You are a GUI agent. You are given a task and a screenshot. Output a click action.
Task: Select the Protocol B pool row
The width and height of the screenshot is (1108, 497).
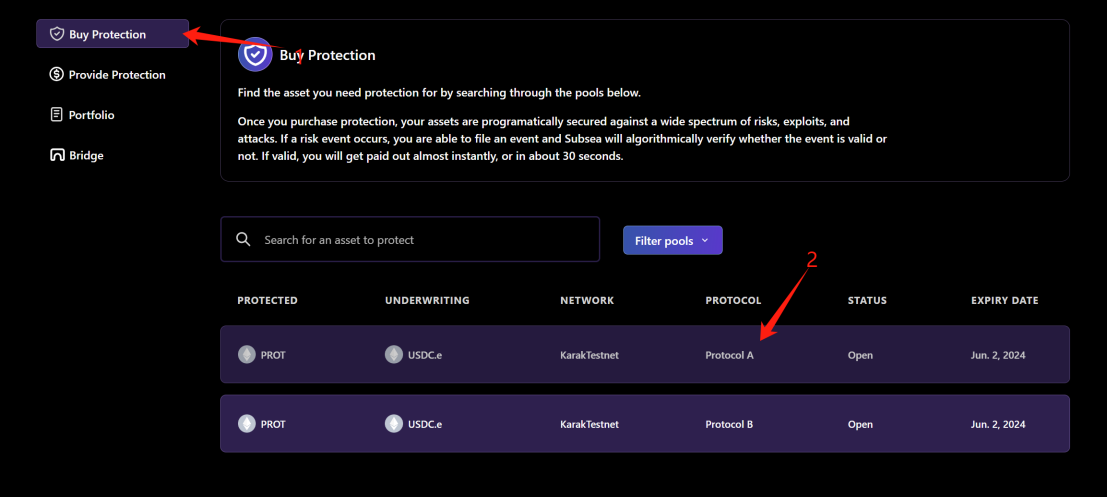click(x=644, y=423)
